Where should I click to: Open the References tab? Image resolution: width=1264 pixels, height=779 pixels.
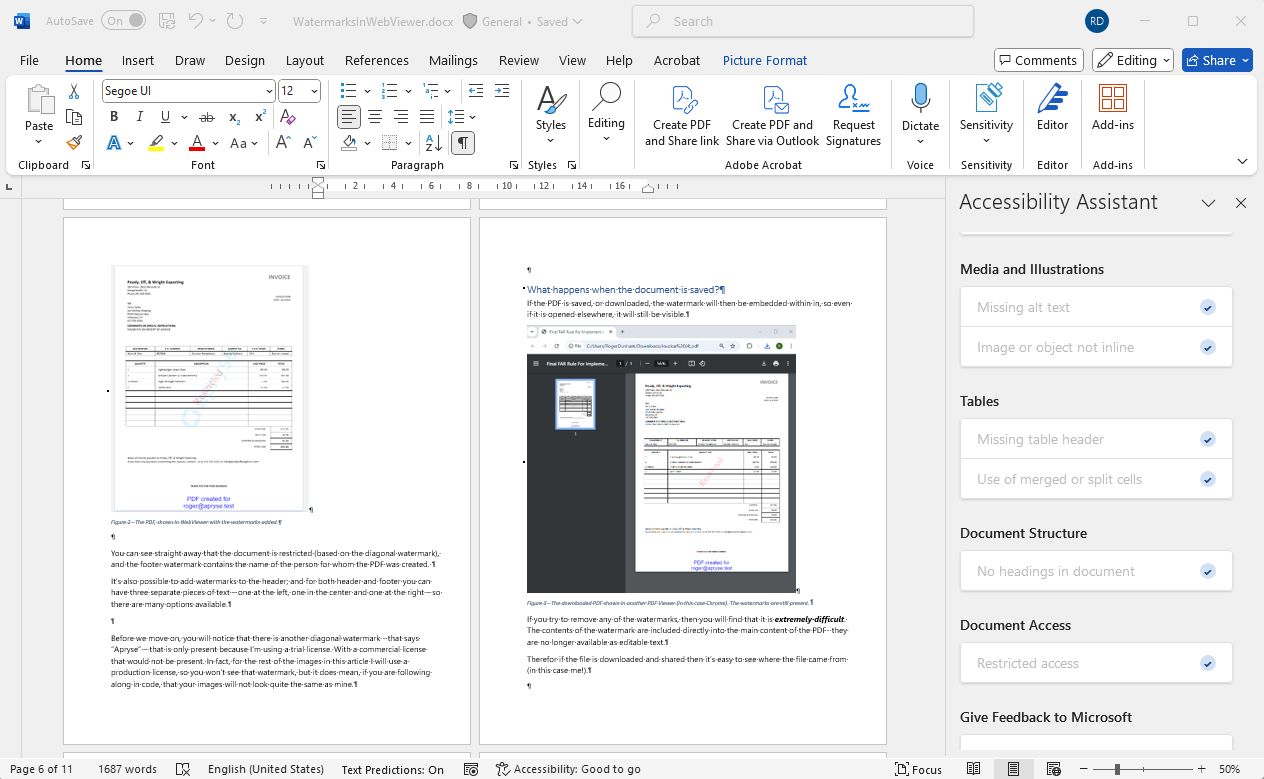376,60
